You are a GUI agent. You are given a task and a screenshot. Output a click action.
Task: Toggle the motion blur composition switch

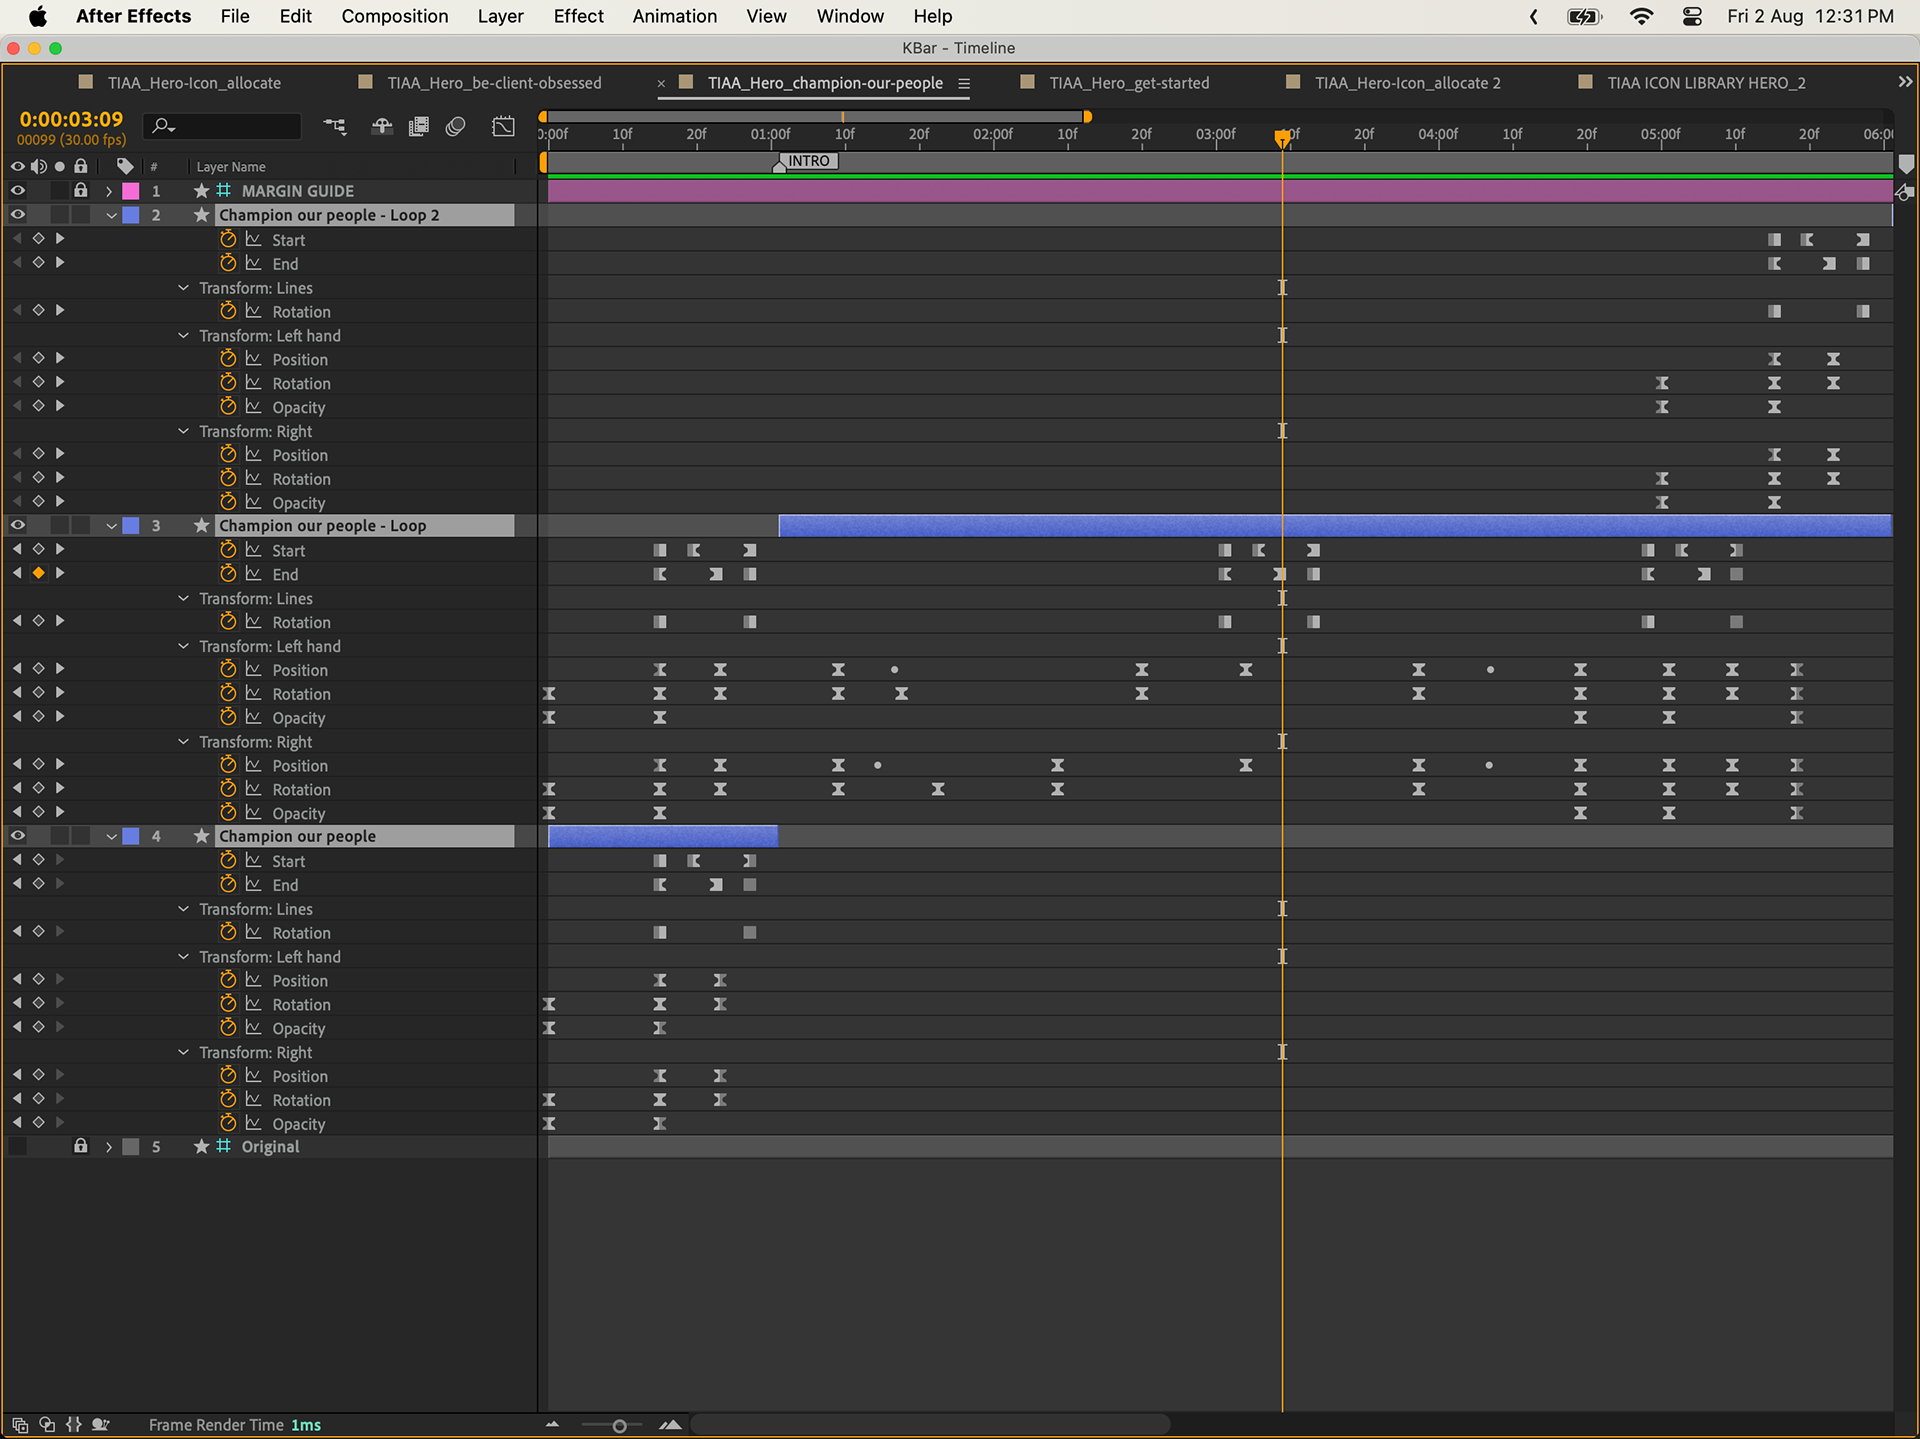click(456, 126)
